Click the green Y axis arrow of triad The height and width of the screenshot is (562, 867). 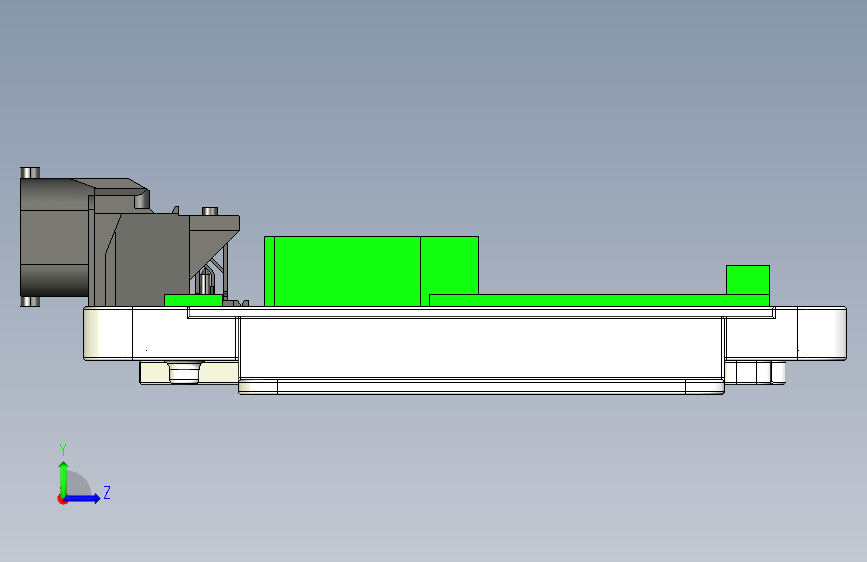tap(64, 479)
